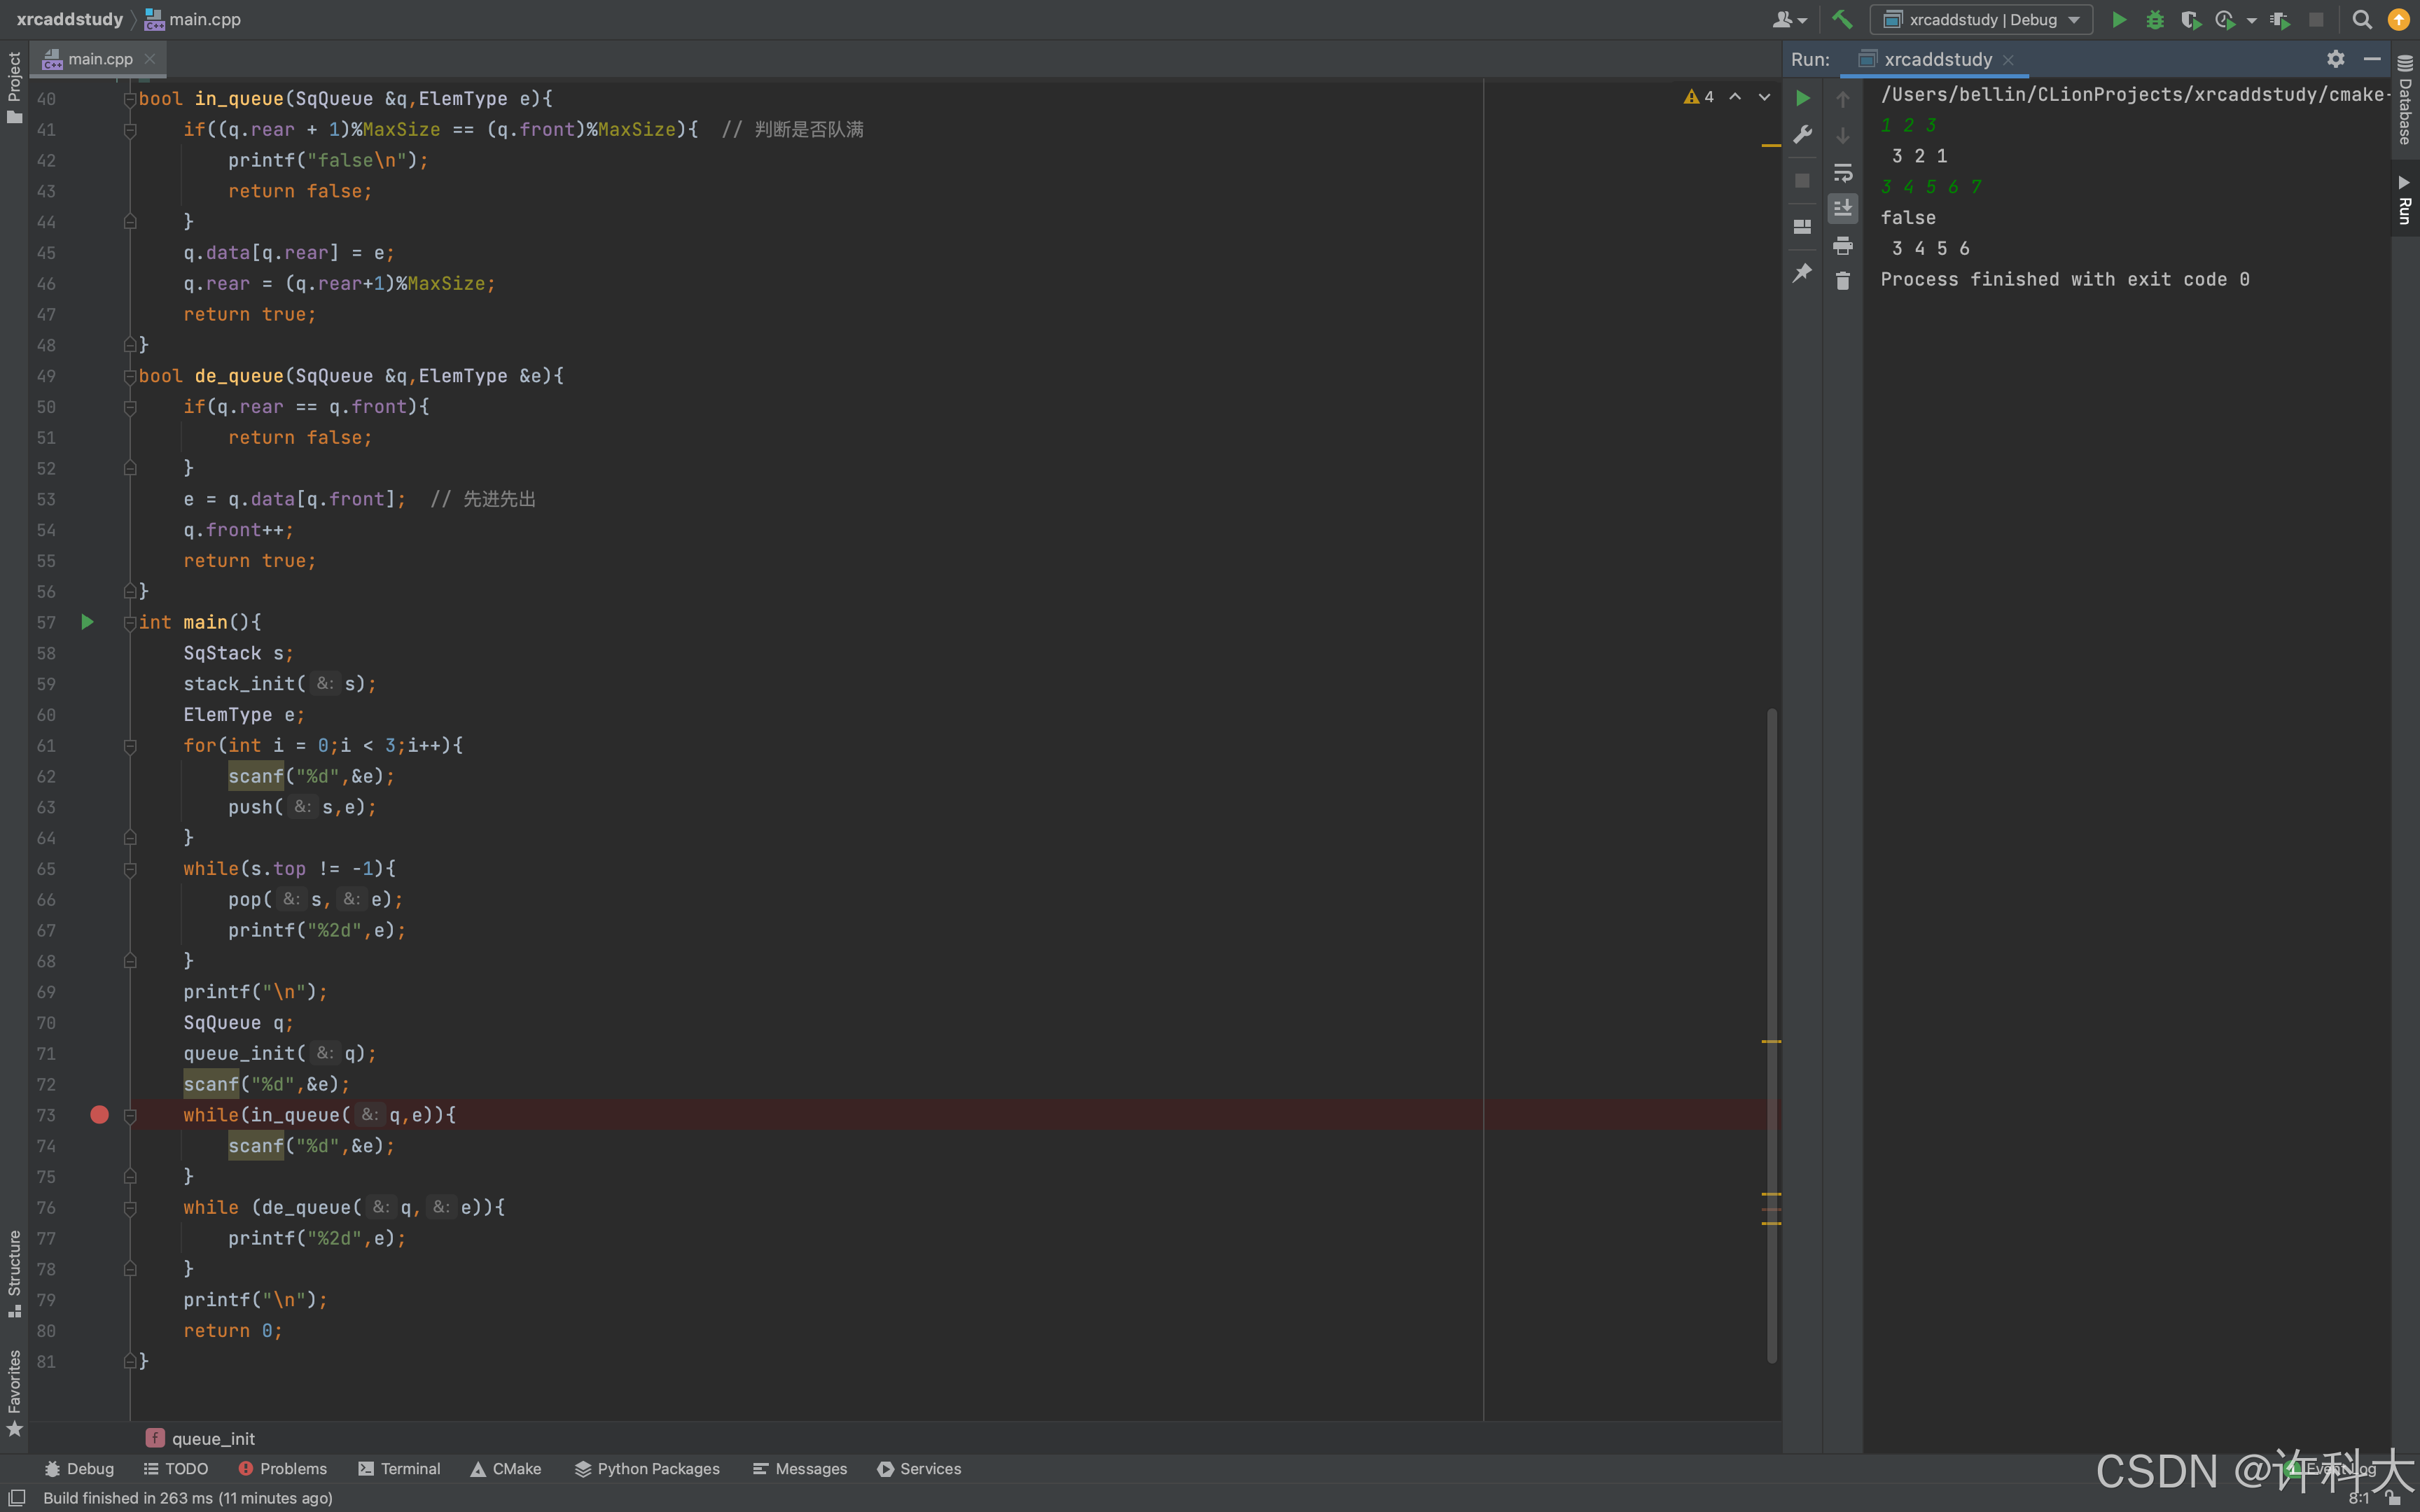2420x1512 pixels.
Task: Toggle soft-wrap in the Run console
Action: pos(1843,172)
